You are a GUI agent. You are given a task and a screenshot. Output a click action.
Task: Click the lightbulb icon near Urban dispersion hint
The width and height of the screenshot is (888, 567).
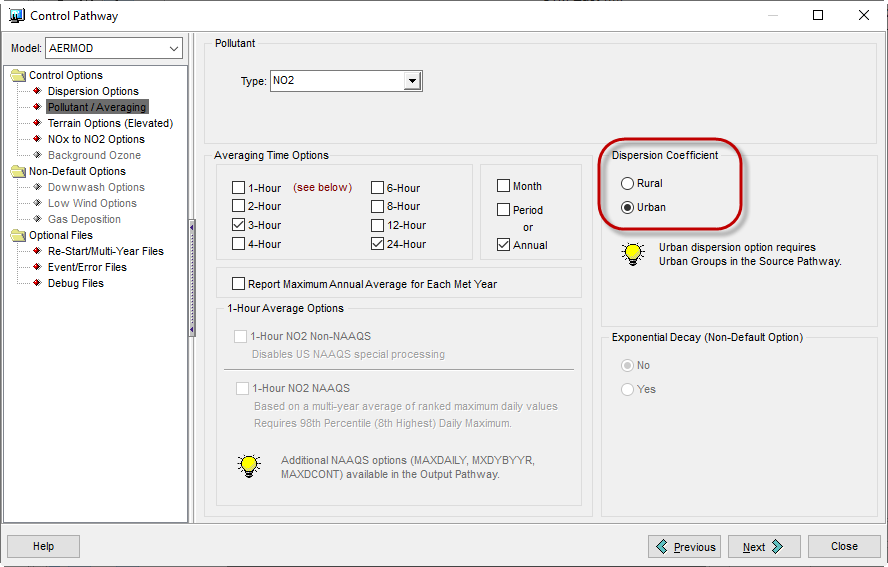[x=633, y=254]
